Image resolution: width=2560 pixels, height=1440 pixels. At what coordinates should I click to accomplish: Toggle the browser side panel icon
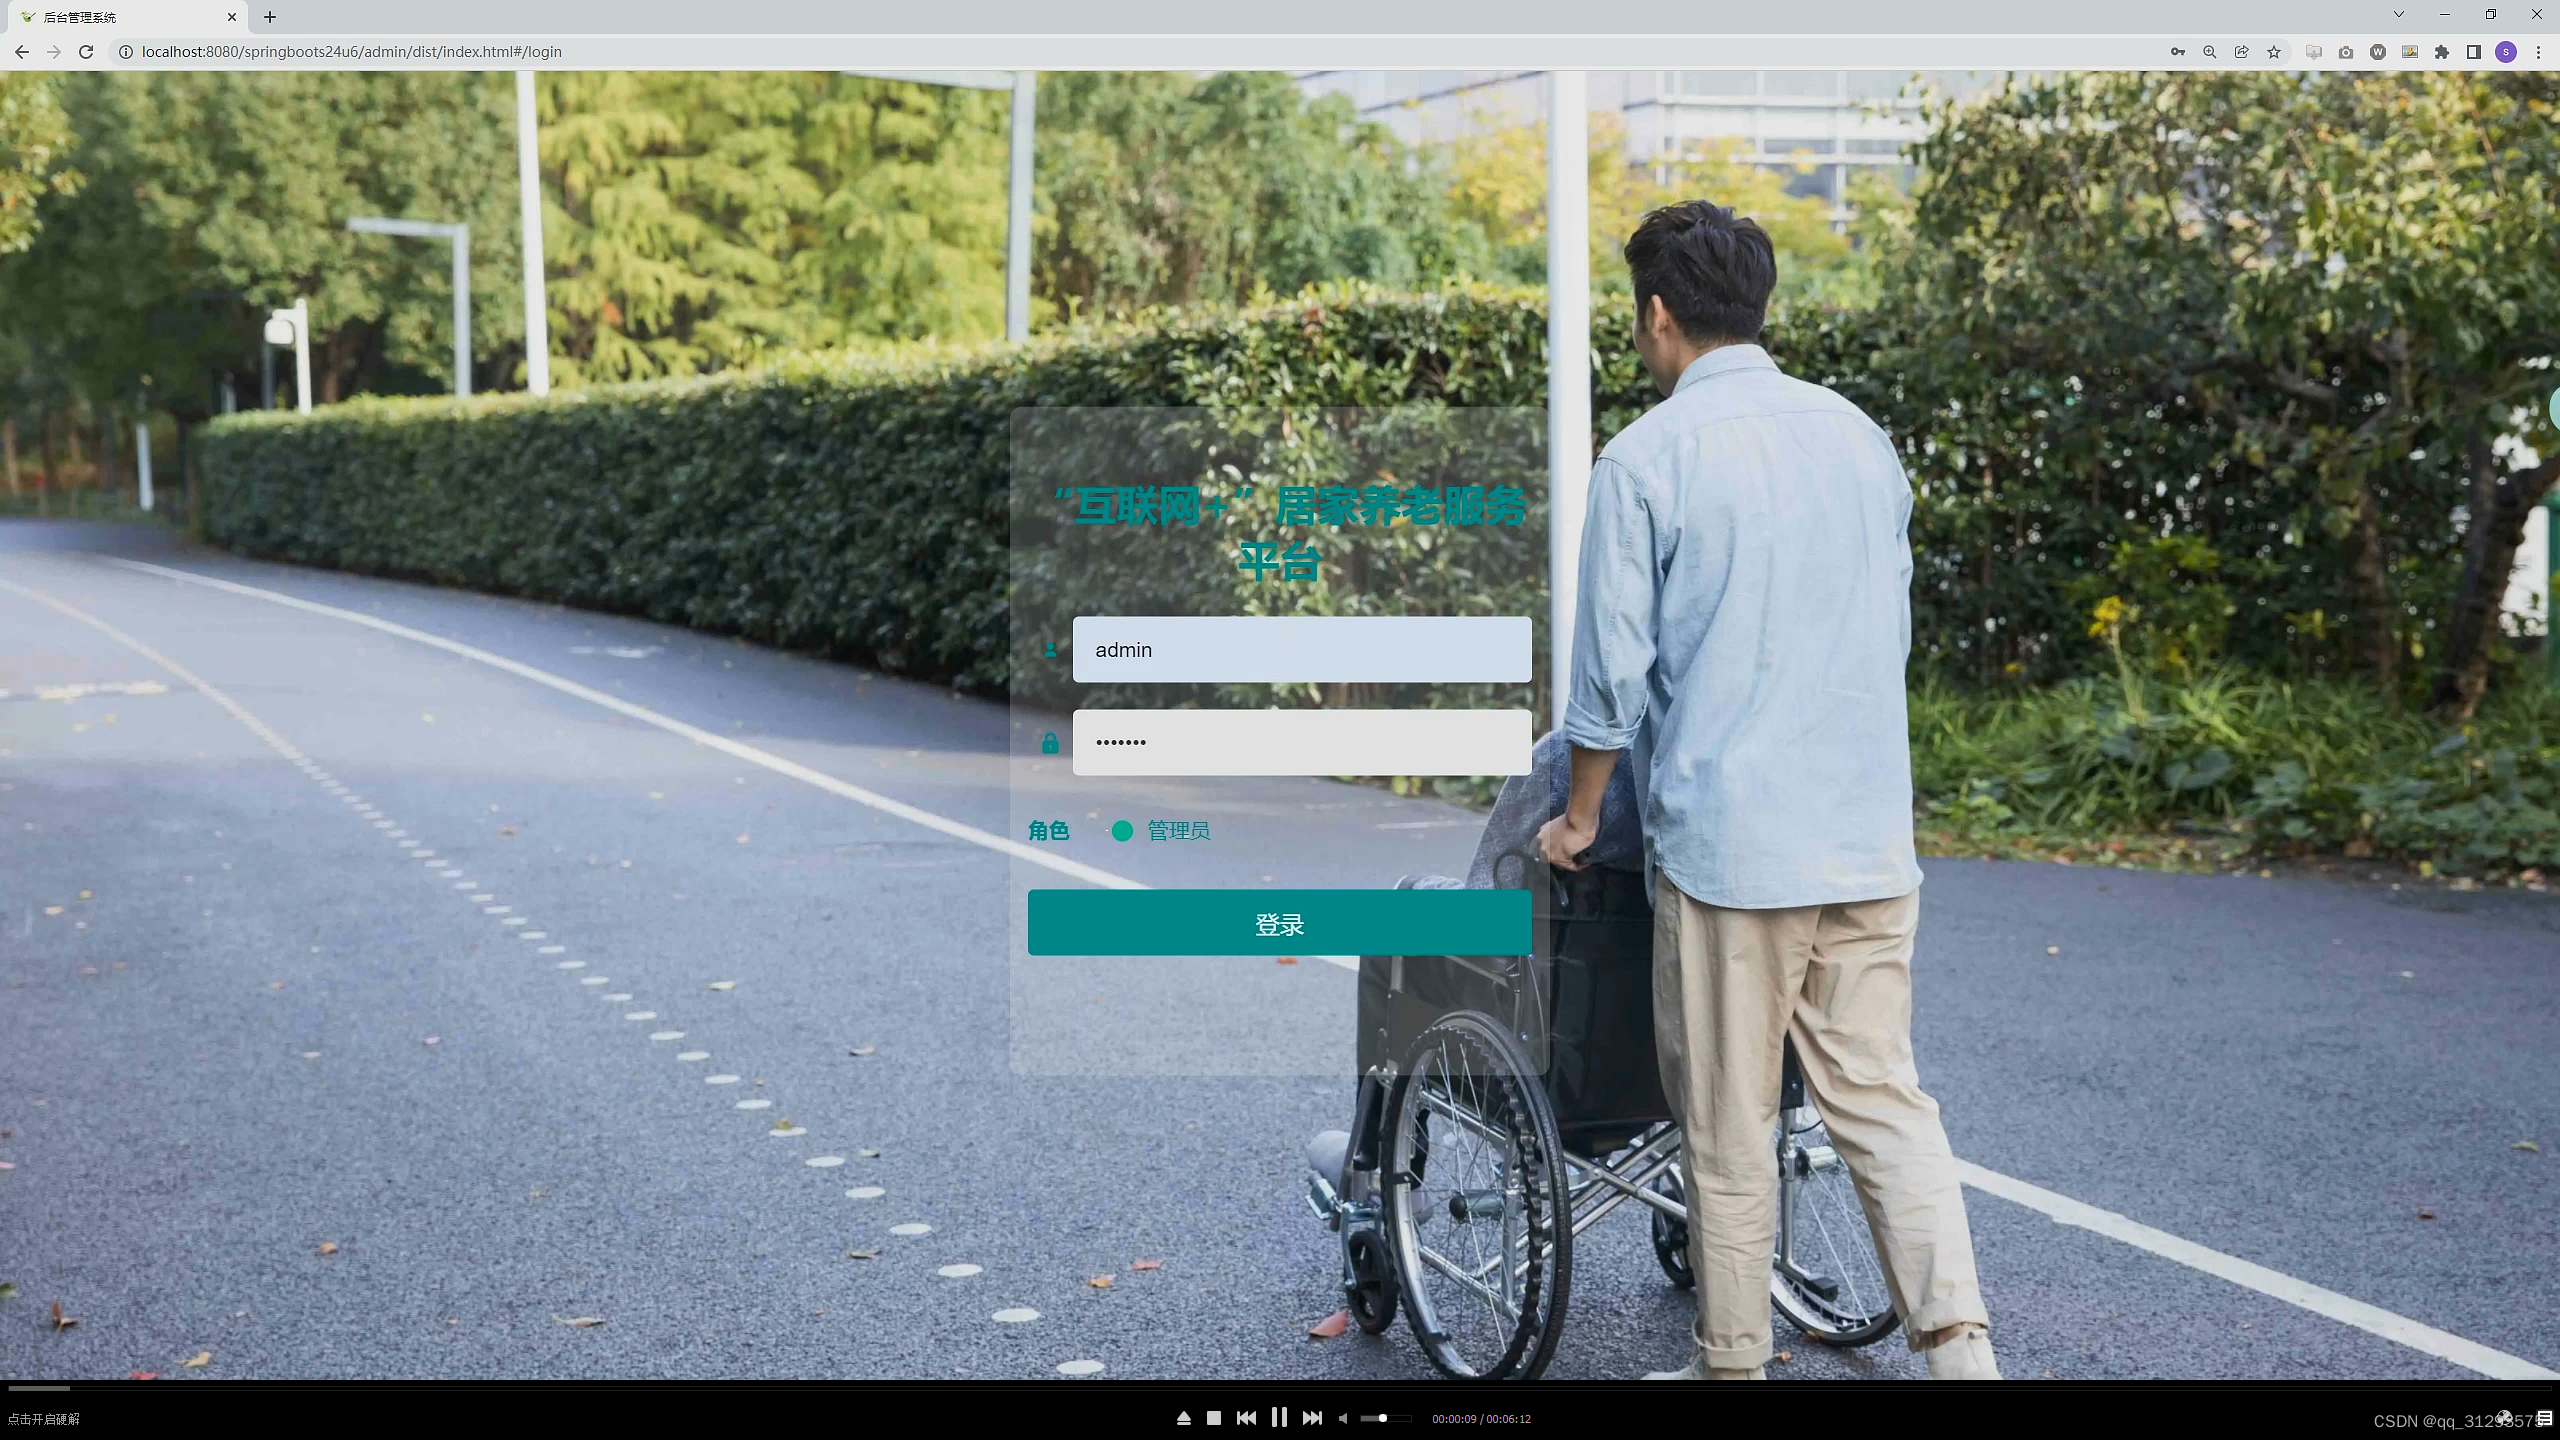click(2474, 52)
